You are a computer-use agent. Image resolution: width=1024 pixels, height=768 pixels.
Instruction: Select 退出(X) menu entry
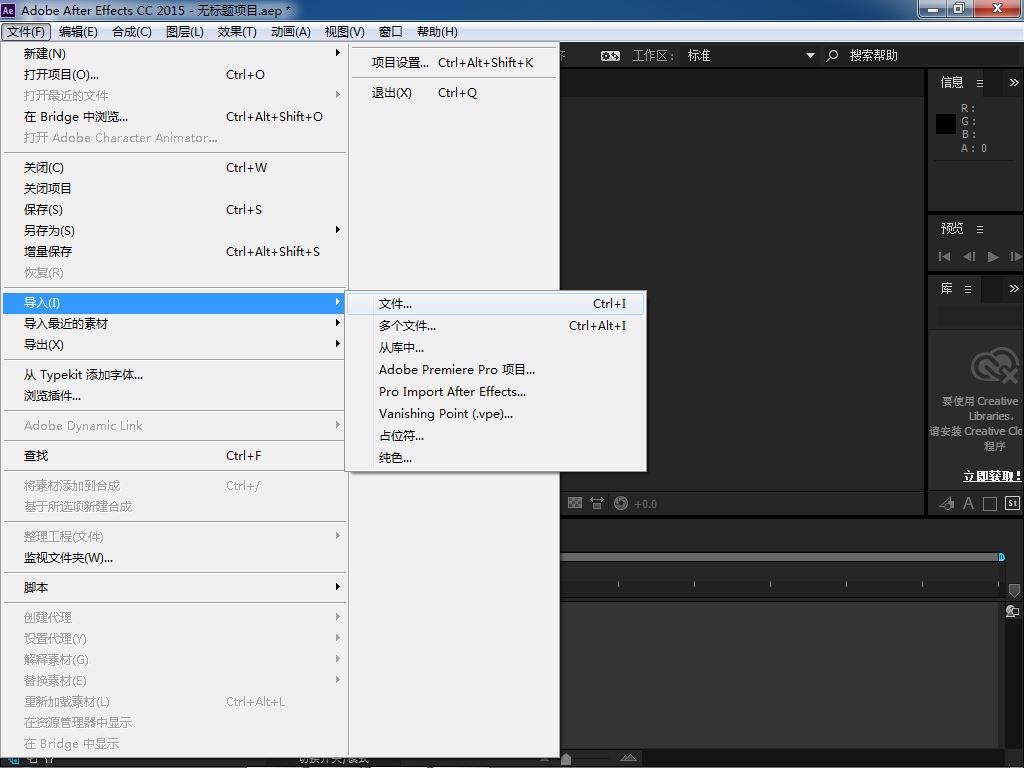tap(453, 93)
